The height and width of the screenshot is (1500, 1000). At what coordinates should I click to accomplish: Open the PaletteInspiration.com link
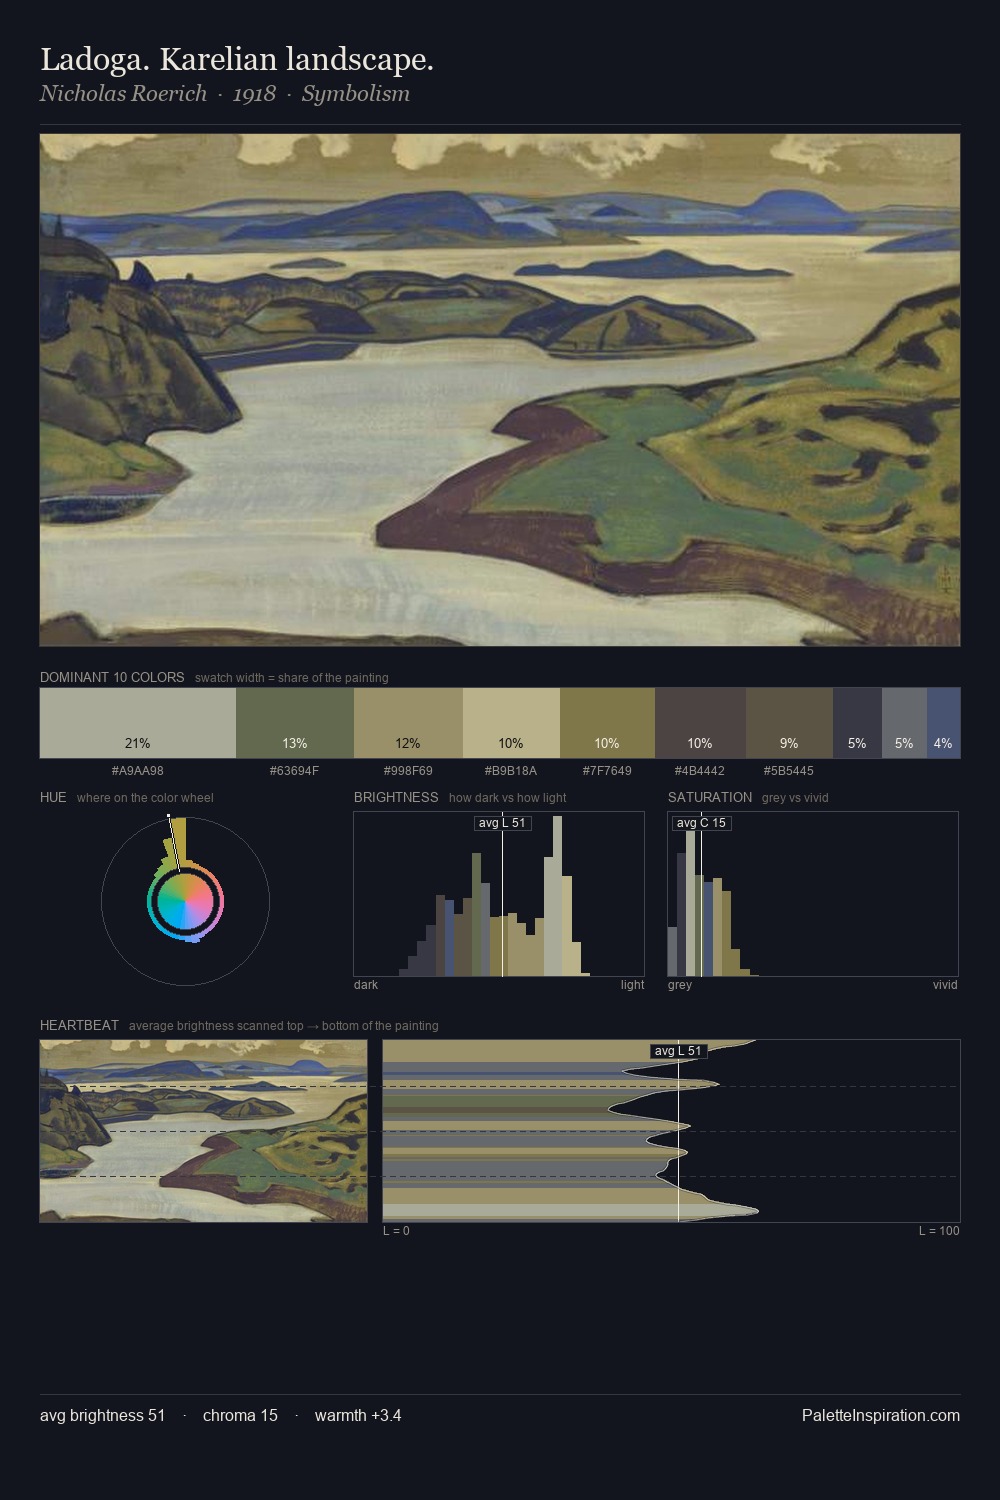coord(880,1415)
